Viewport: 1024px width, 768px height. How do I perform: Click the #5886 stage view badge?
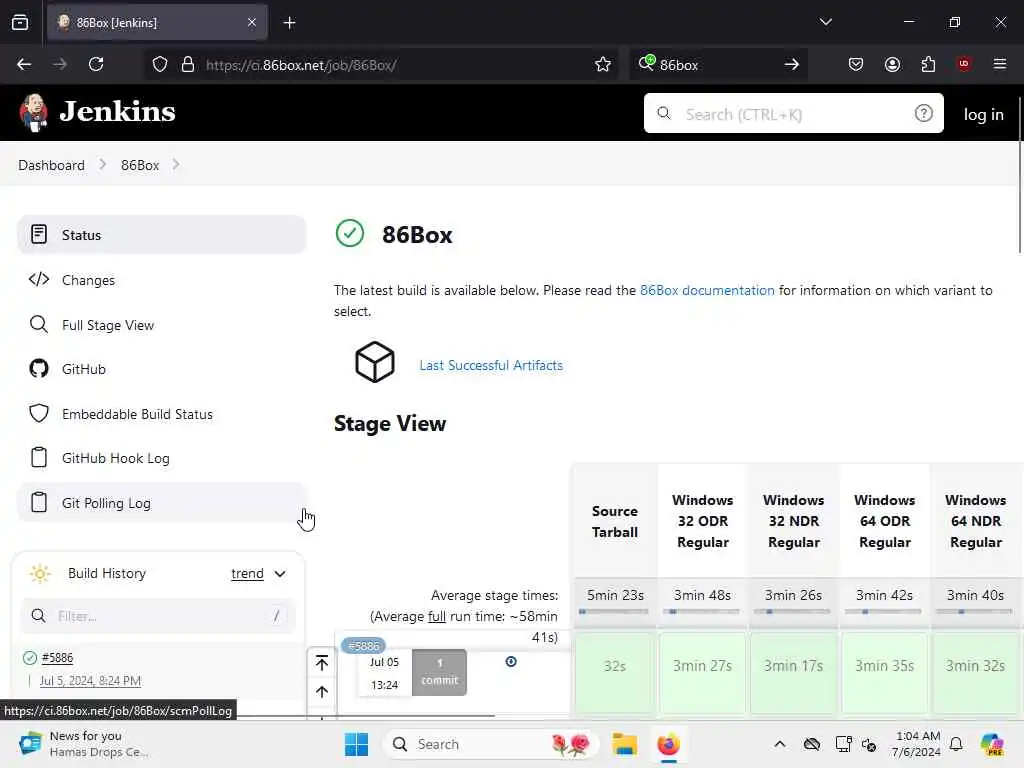tap(364, 646)
